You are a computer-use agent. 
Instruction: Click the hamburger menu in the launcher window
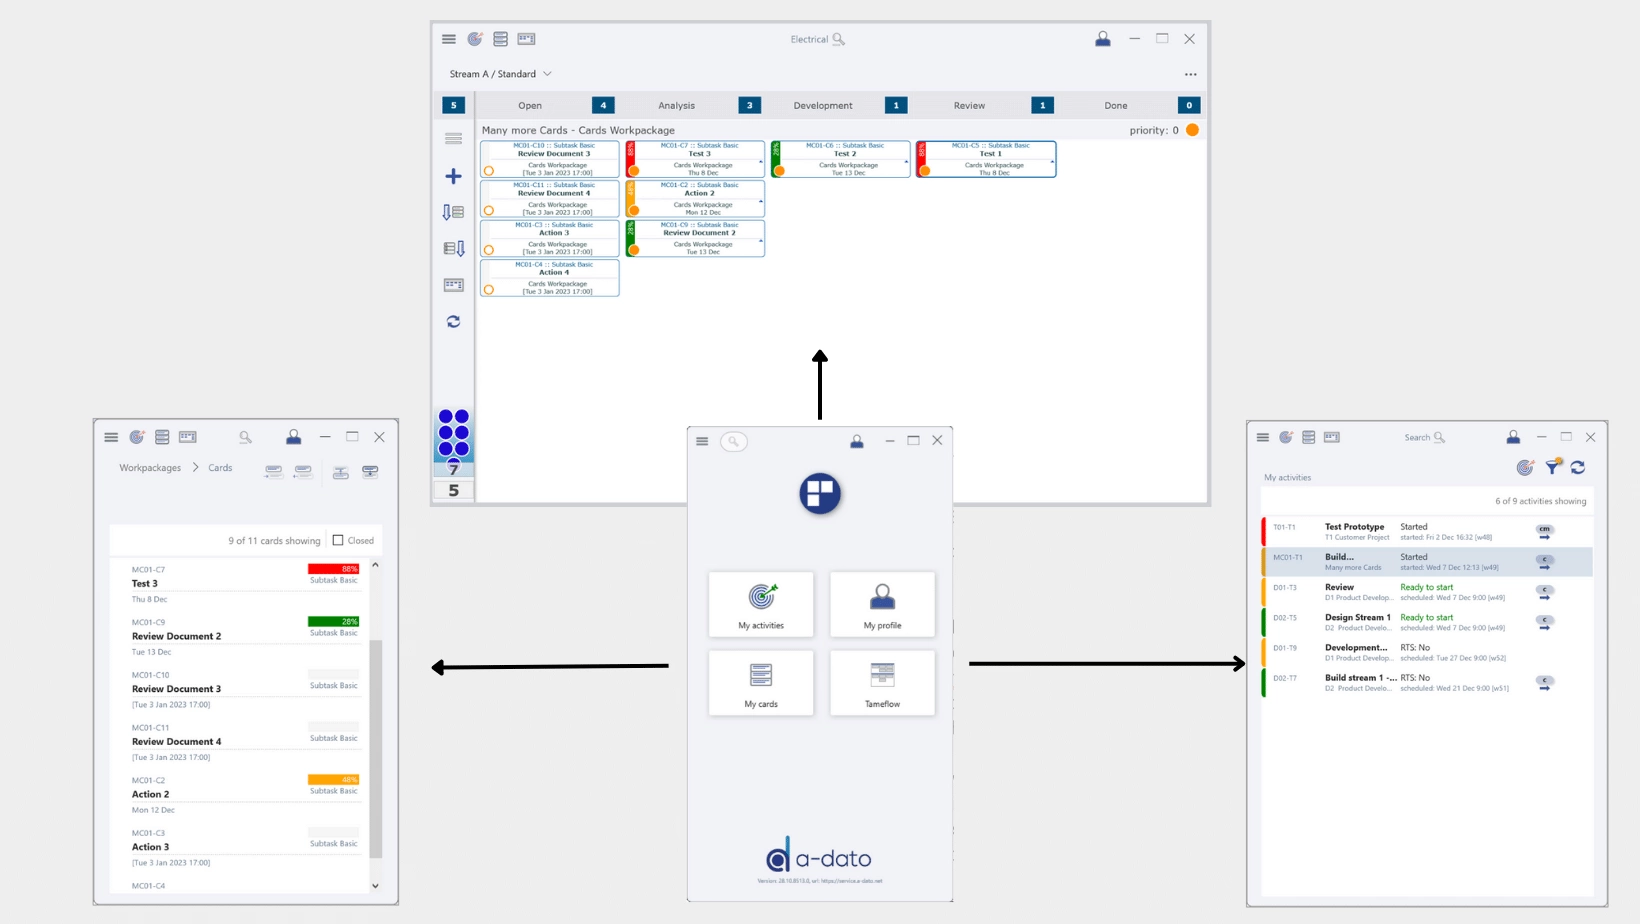(702, 441)
